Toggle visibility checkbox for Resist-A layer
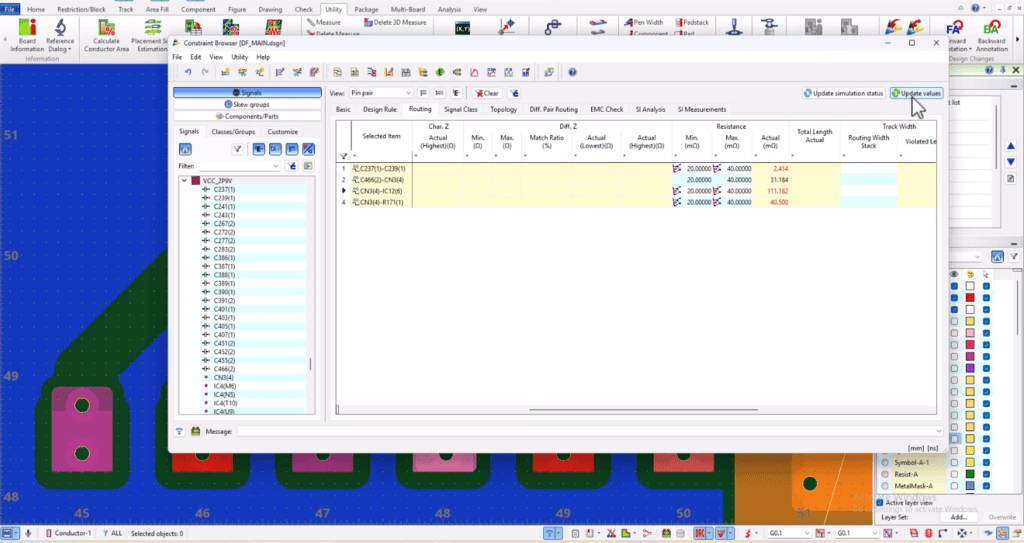The width and height of the screenshot is (1024, 543). click(954, 474)
